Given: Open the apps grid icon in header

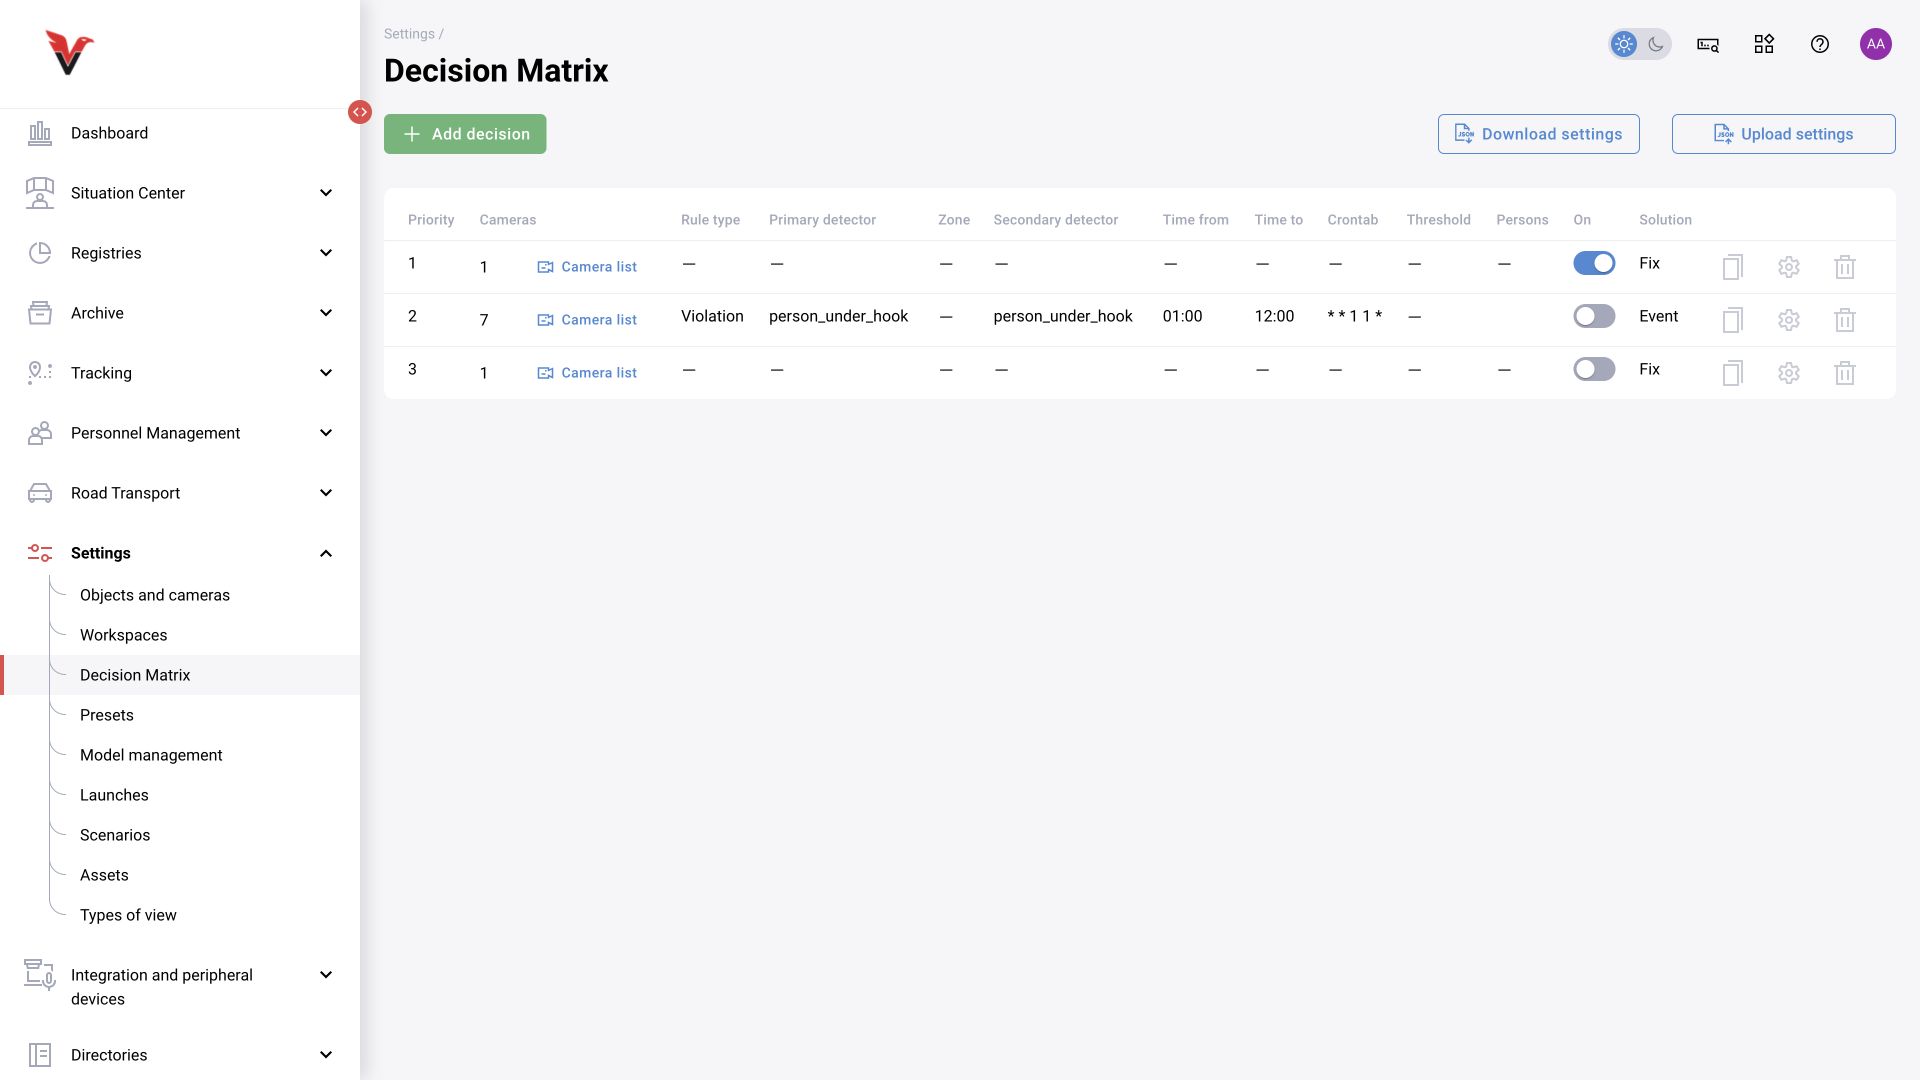Looking at the screenshot, I should 1764,44.
